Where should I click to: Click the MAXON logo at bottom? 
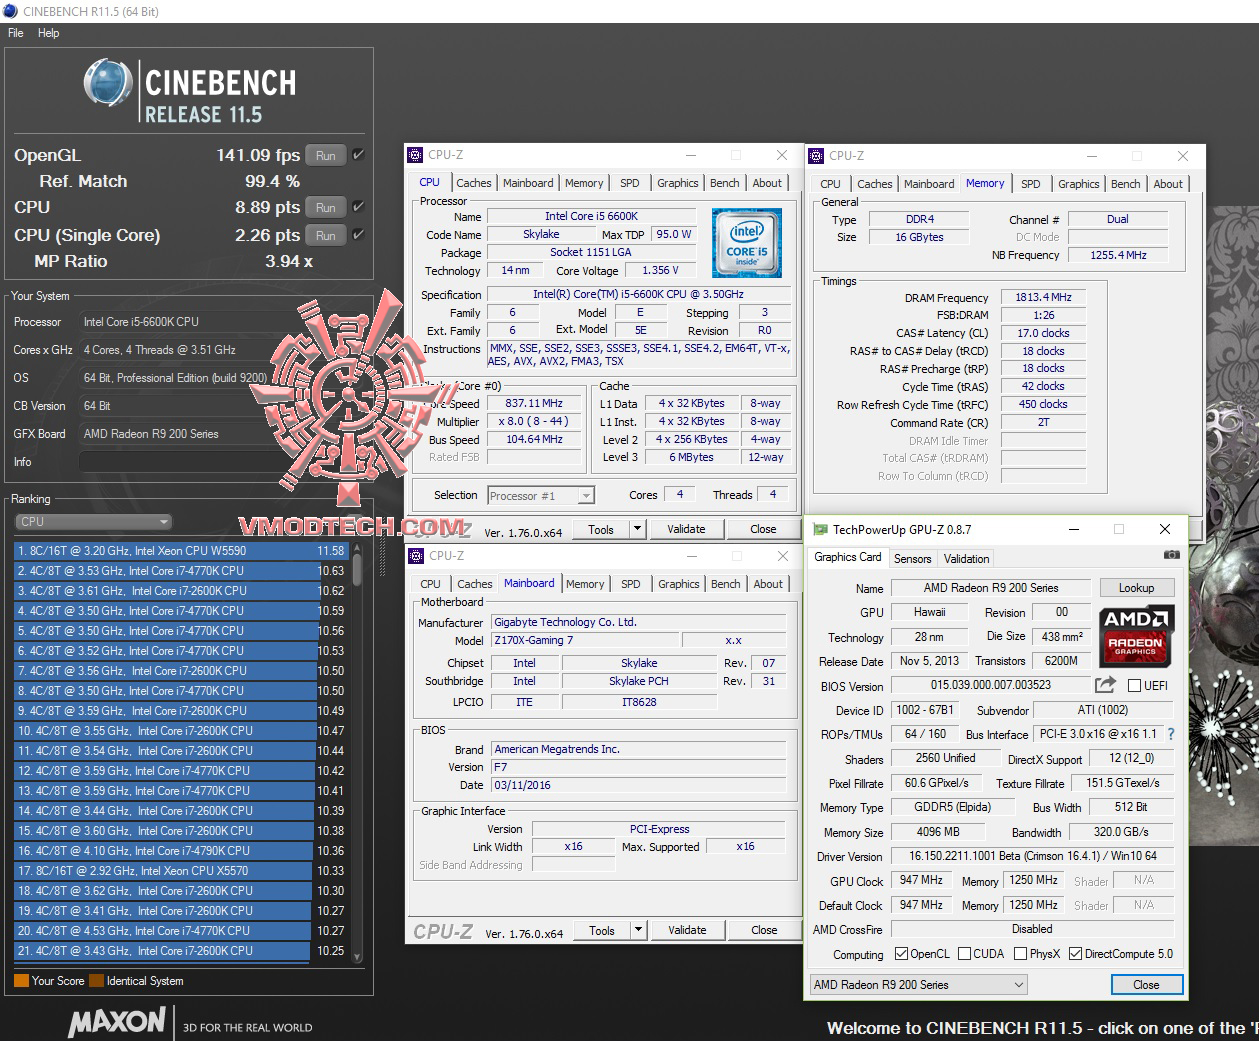point(117,1022)
